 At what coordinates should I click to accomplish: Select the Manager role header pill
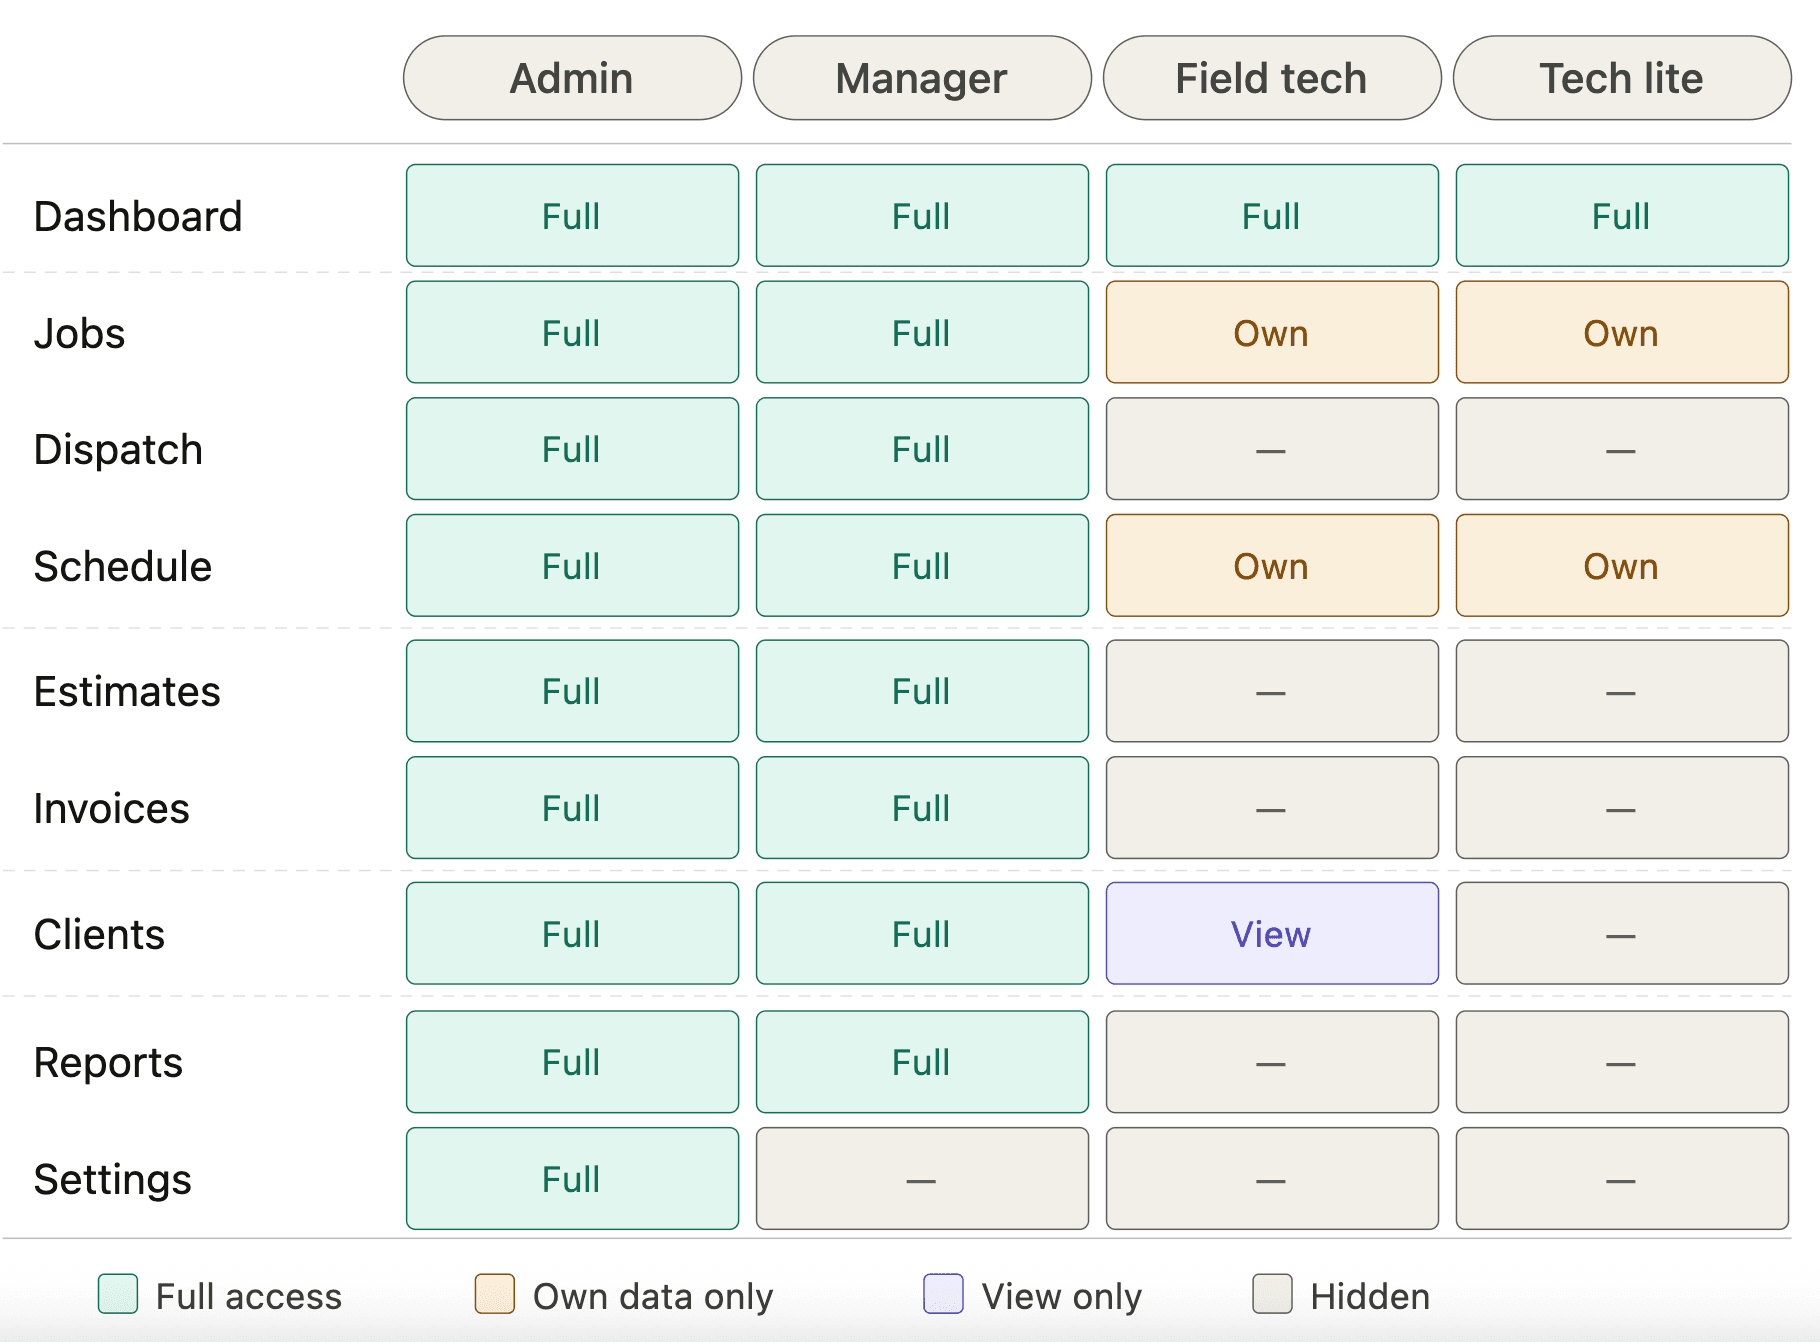point(922,77)
